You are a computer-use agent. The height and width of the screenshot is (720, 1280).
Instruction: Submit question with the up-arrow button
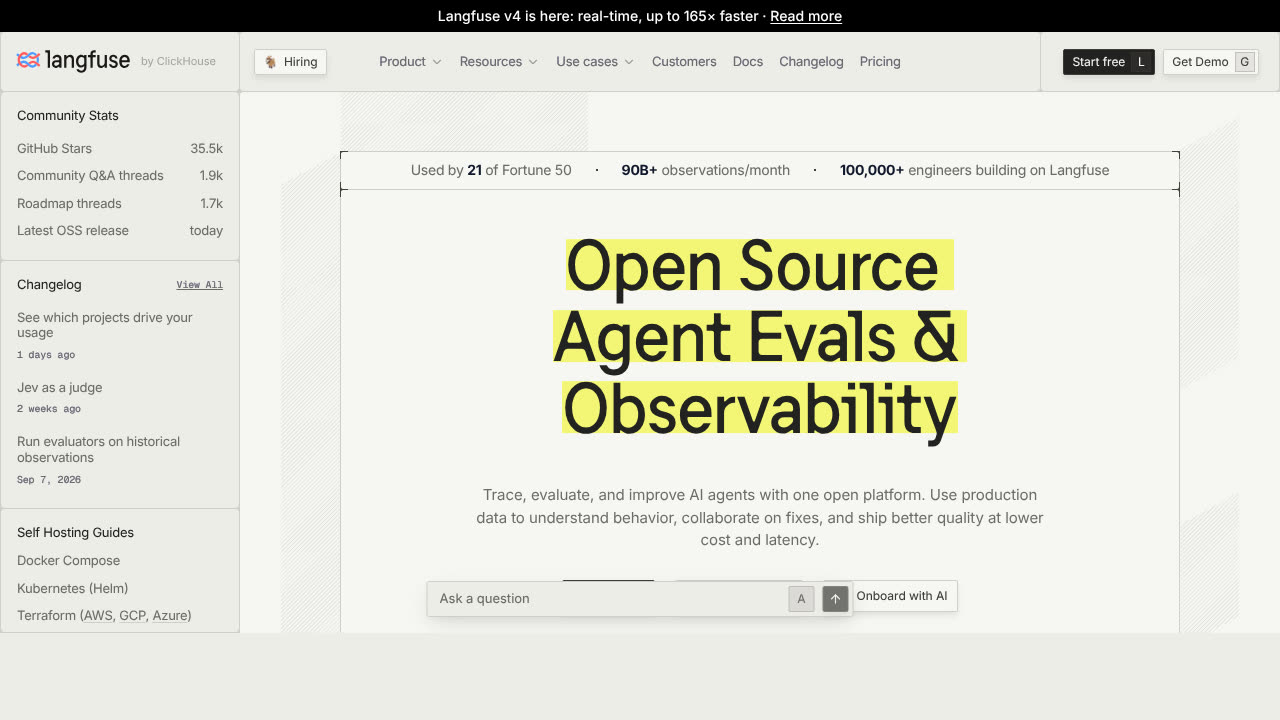click(x=835, y=599)
